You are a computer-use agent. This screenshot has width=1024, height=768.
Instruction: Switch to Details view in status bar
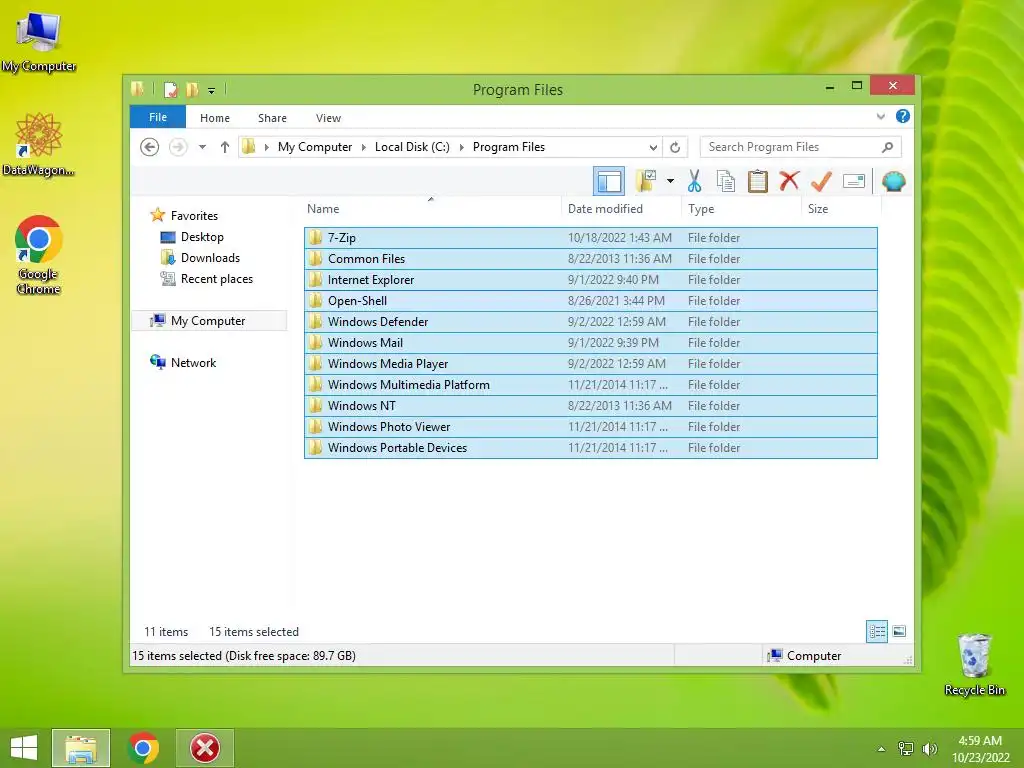coord(876,631)
